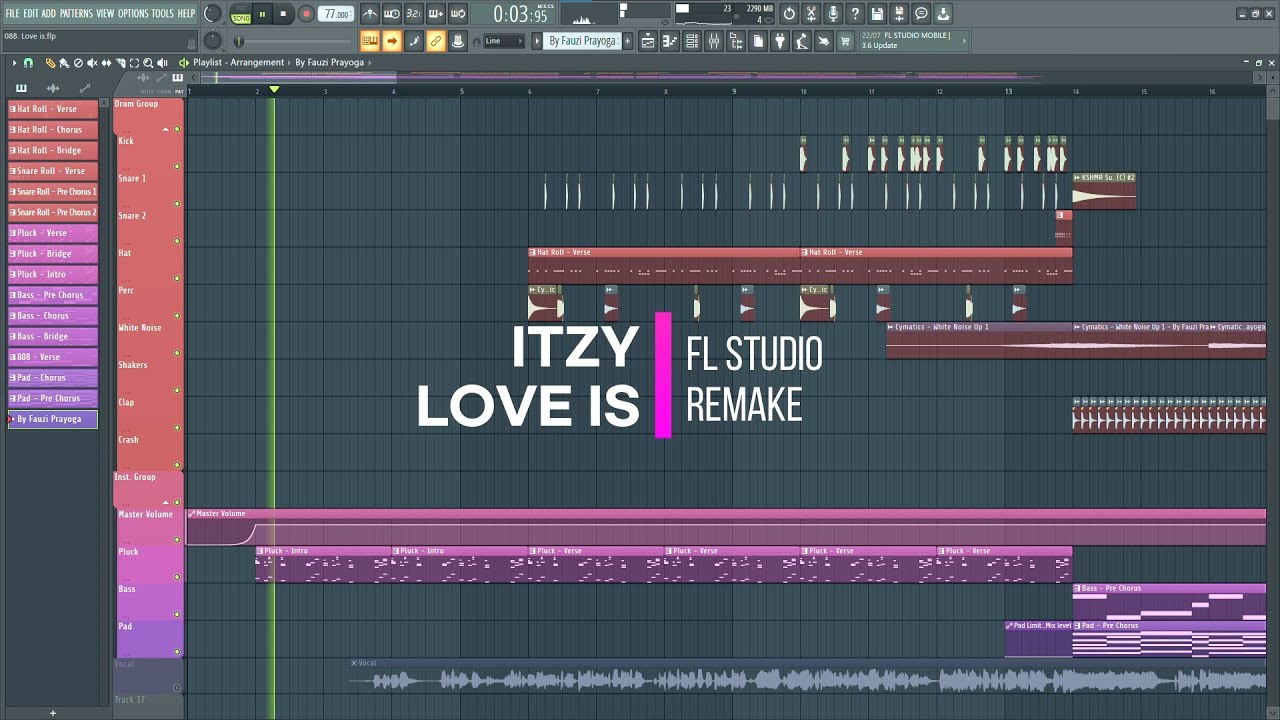Image resolution: width=1280 pixels, height=720 pixels.
Task: Open the PATTERNS menu
Action: tap(76, 13)
